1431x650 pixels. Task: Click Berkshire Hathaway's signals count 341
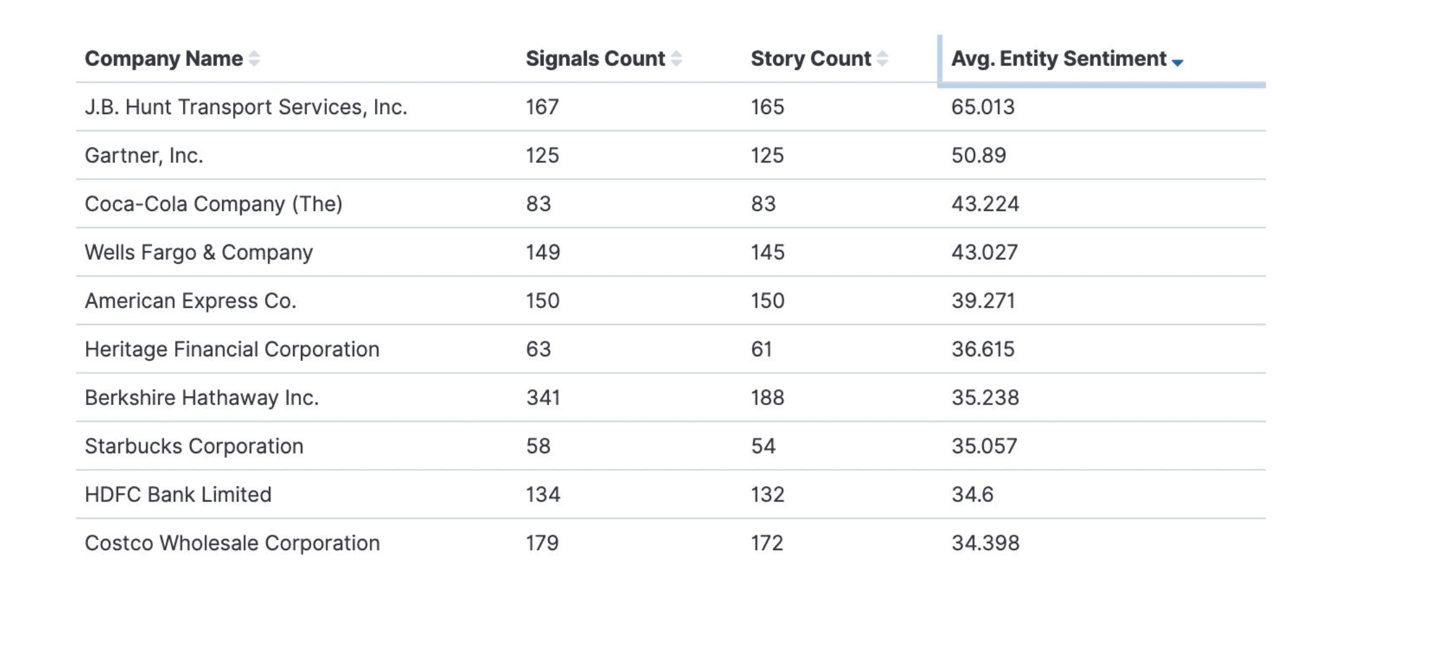[543, 398]
